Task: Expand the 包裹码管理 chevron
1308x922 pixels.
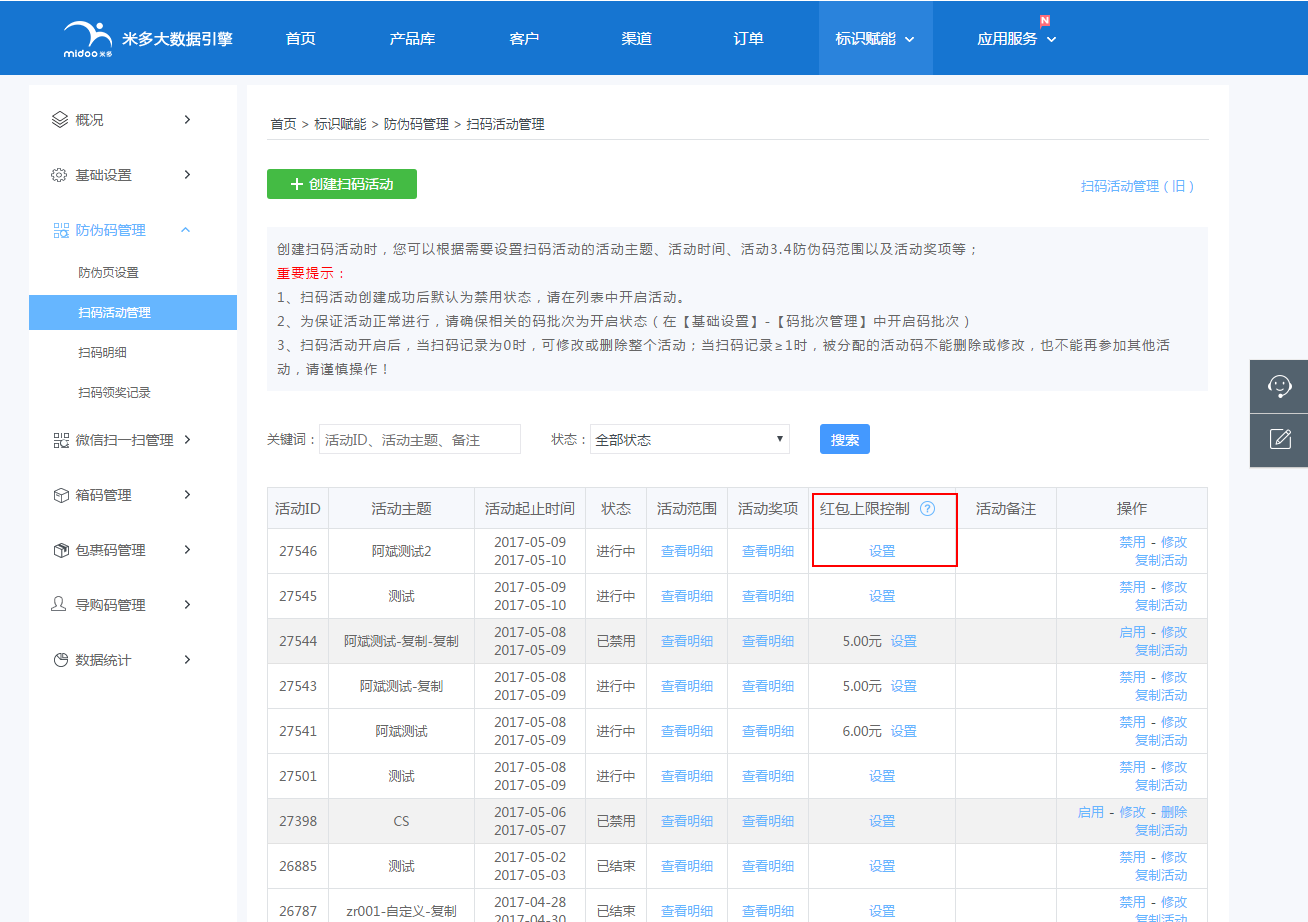Action: tap(187, 550)
